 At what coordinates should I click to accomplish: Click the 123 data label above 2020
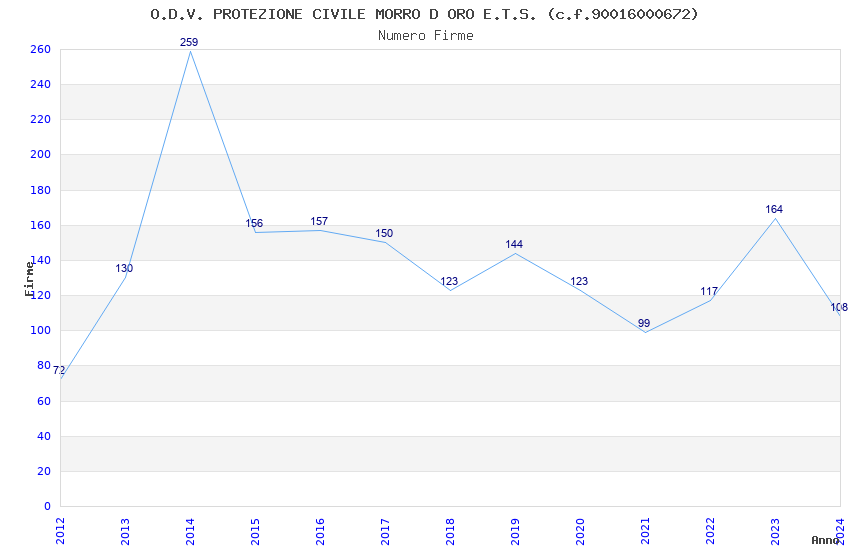click(579, 281)
